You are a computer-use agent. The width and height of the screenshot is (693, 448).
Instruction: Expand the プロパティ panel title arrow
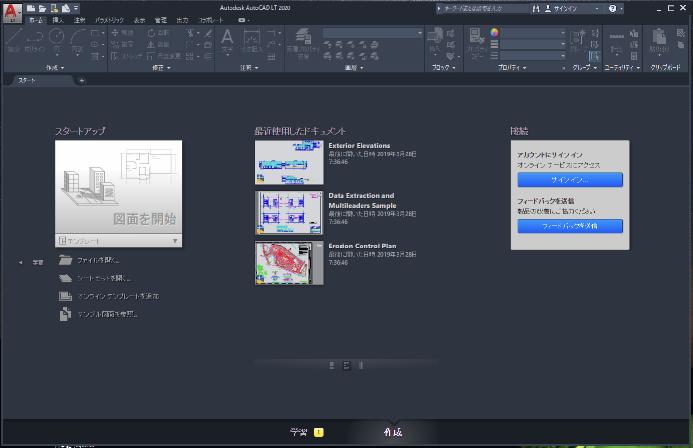click(x=525, y=68)
